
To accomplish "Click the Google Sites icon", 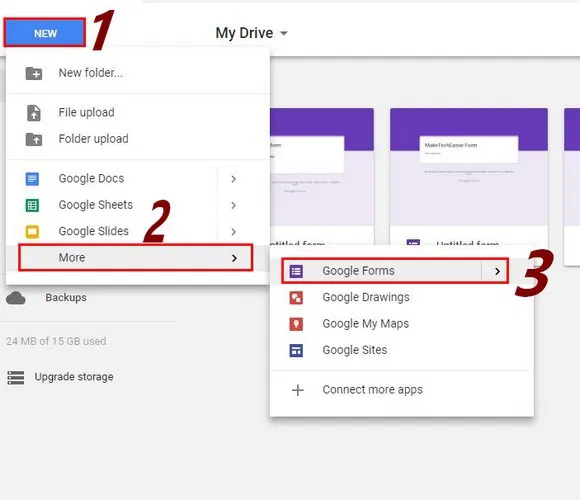I will [x=296, y=351].
